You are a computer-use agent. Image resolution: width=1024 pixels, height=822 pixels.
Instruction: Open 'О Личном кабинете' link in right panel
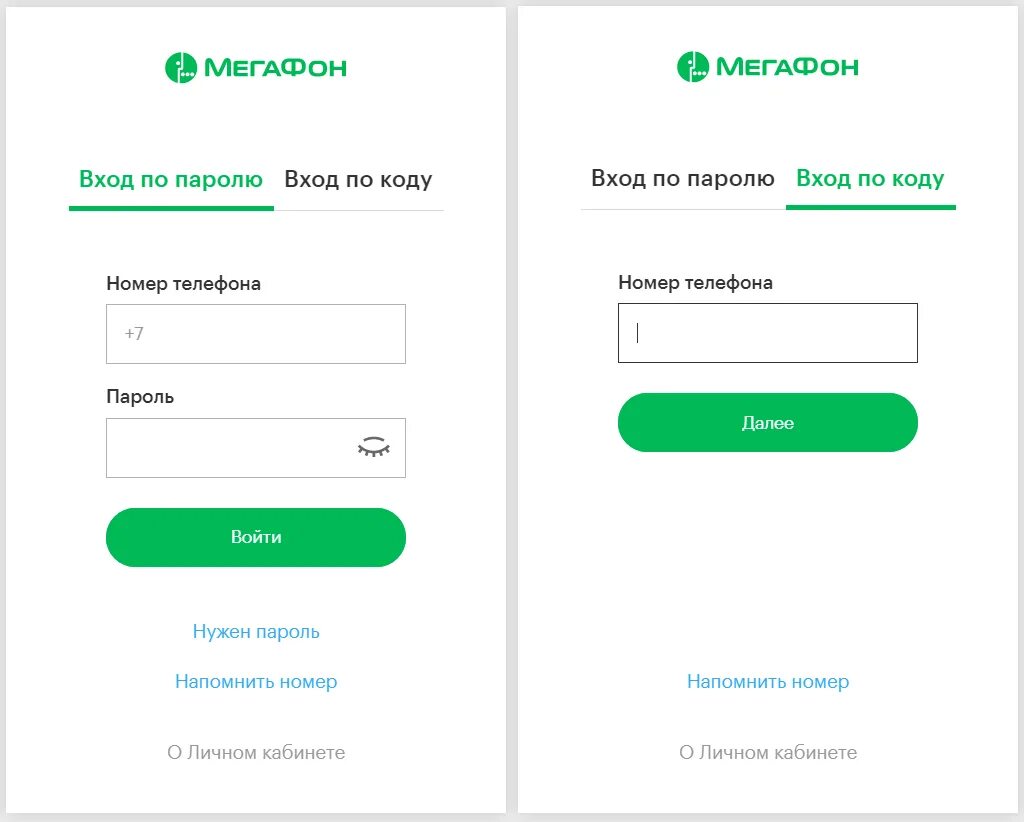click(x=768, y=752)
